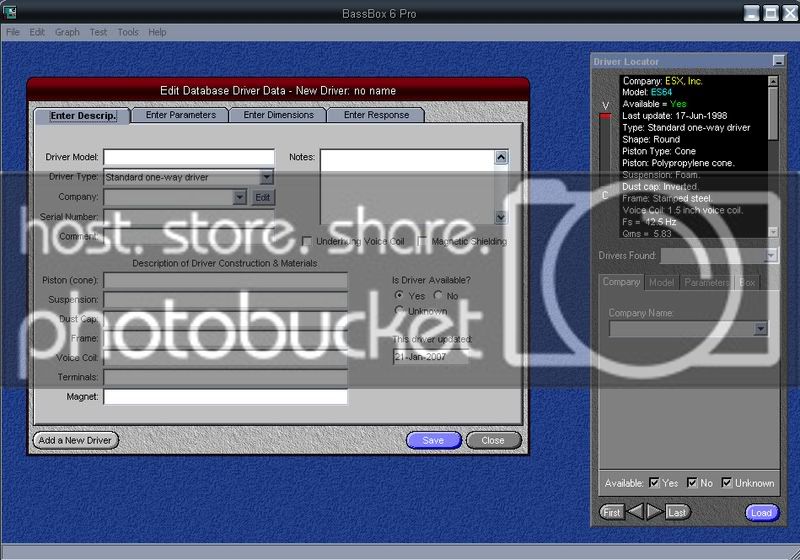Image resolution: width=800 pixels, height=560 pixels.
Task: Go to previous driver arrow in Driver Locator
Action: click(x=635, y=512)
